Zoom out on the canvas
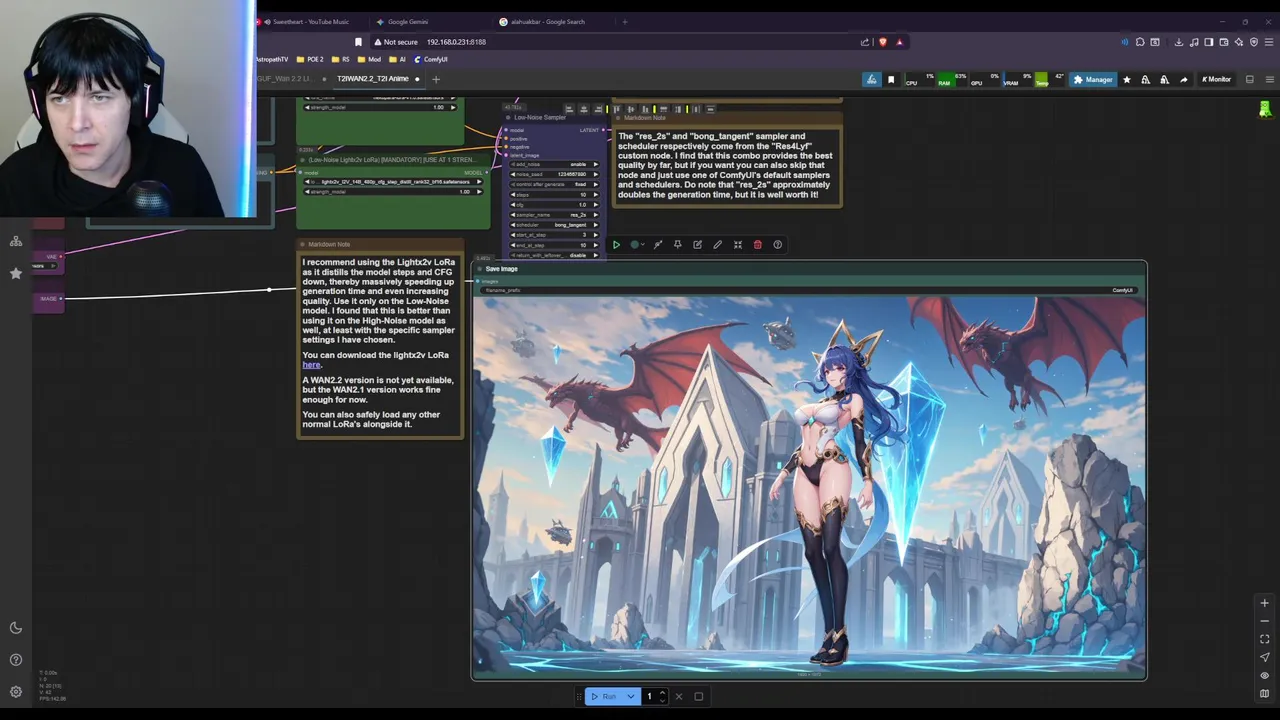The height and width of the screenshot is (720, 1280). pyautogui.click(x=1264, y=621)
